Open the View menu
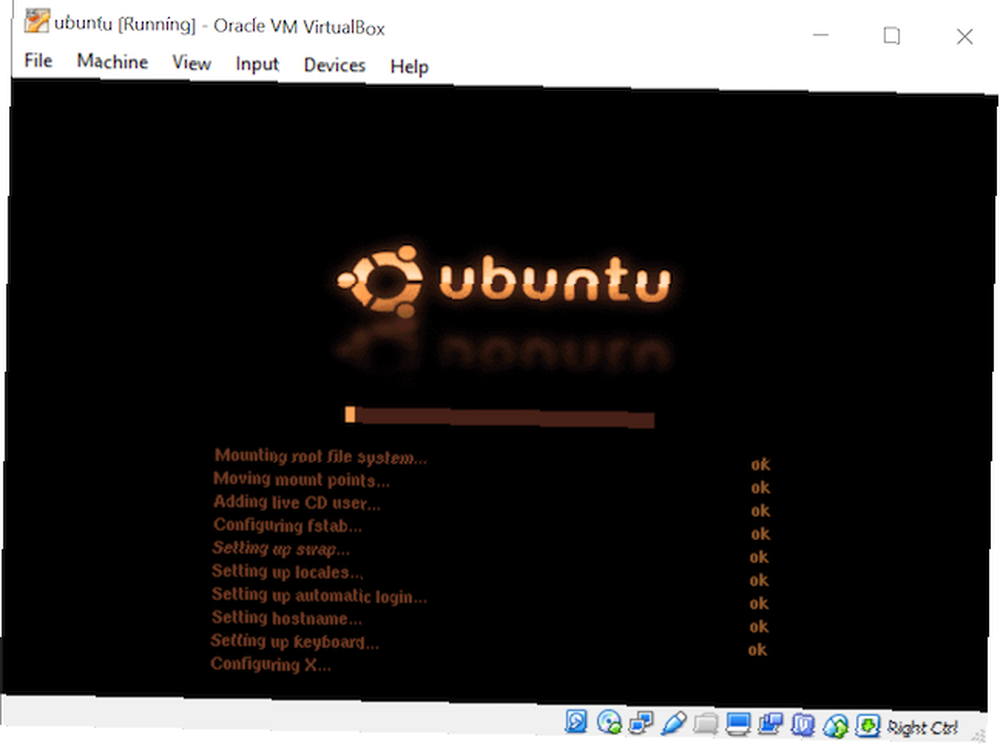 191,63
